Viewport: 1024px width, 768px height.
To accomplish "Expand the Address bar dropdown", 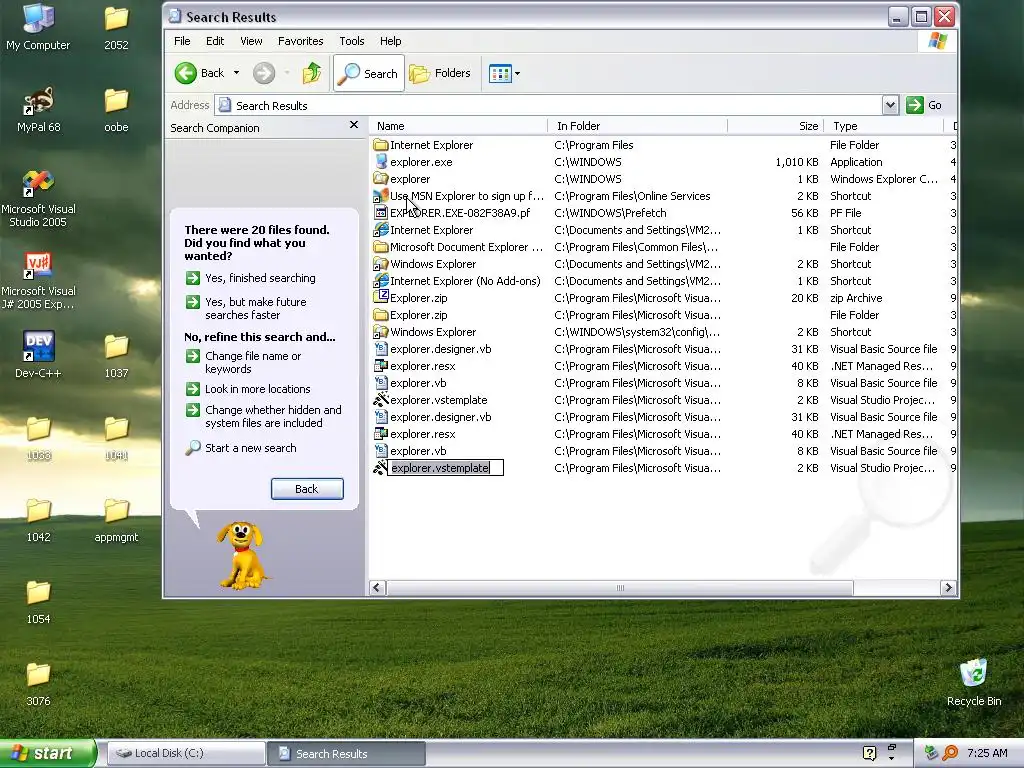I will (x=889, y=105).
